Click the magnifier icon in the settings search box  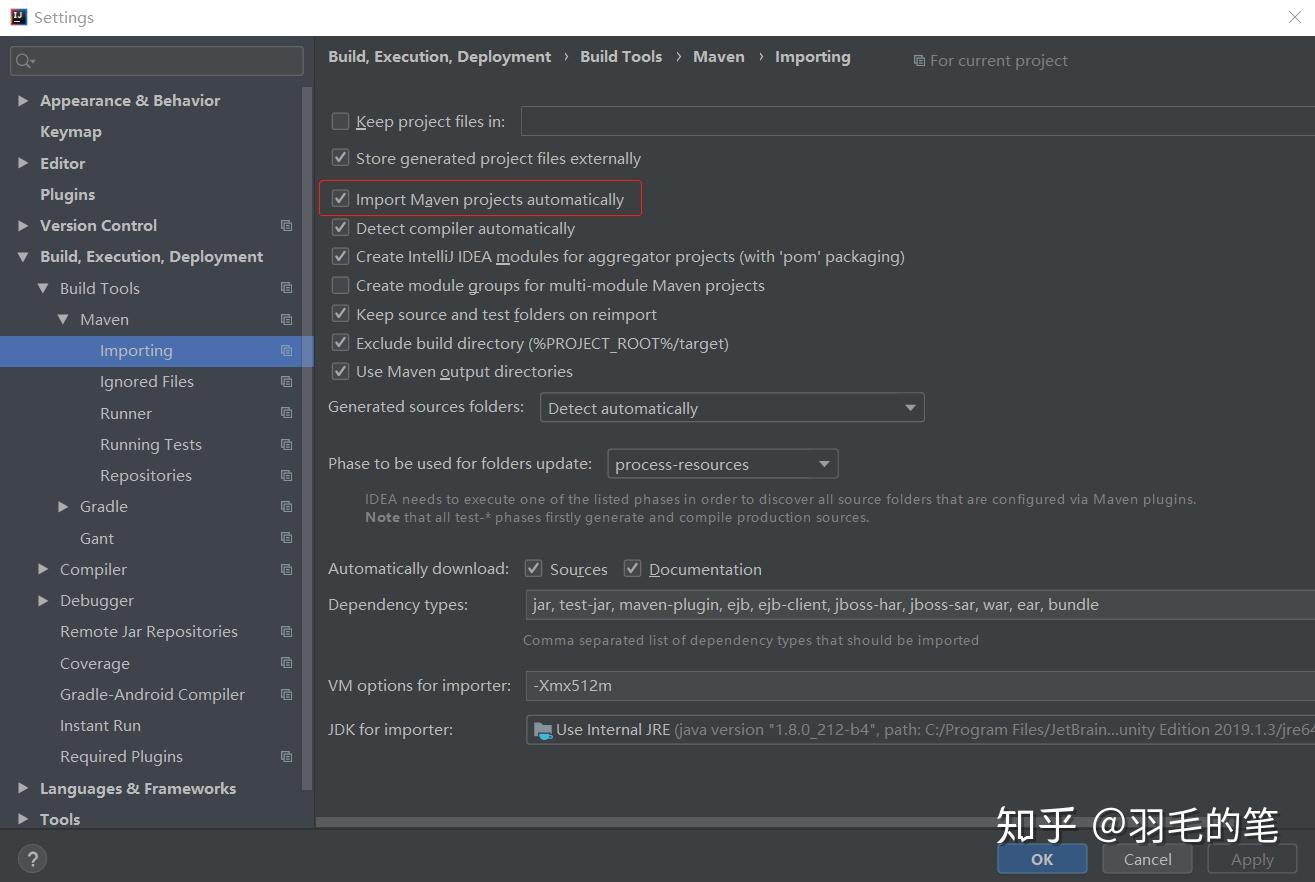tap(24, 61)
